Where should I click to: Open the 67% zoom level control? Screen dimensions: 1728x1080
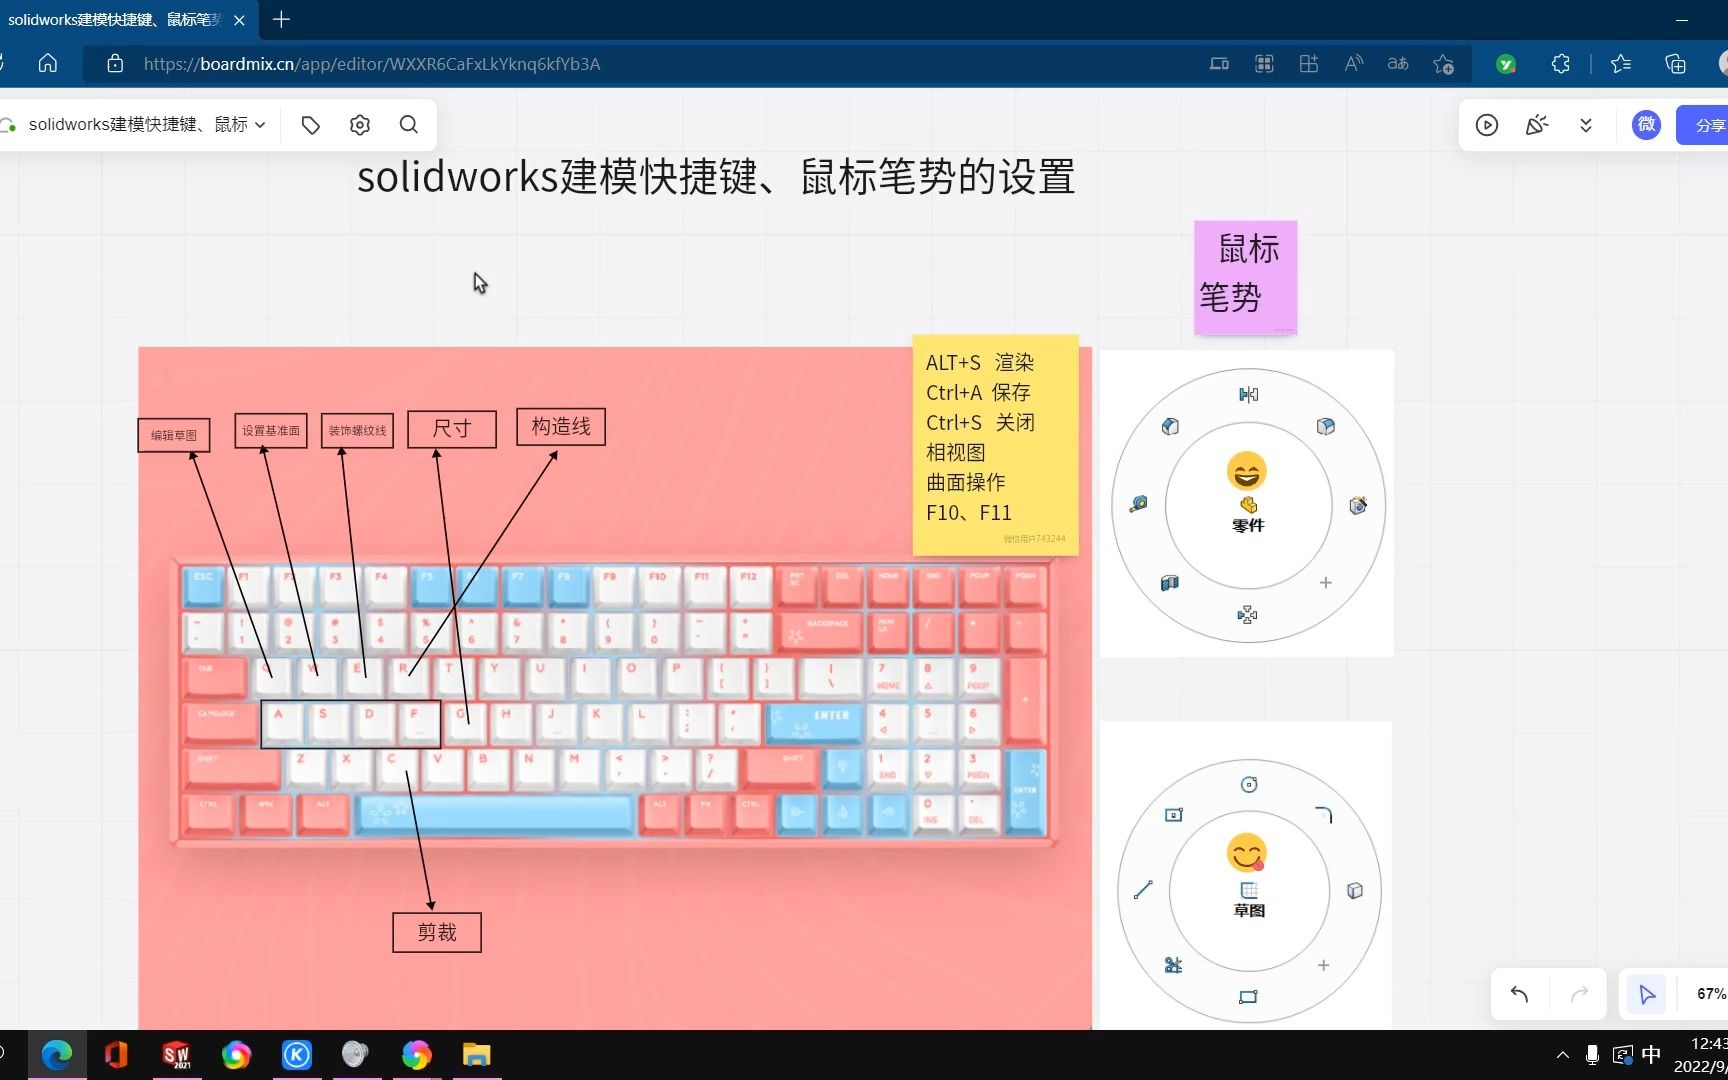coord(1710,994)
